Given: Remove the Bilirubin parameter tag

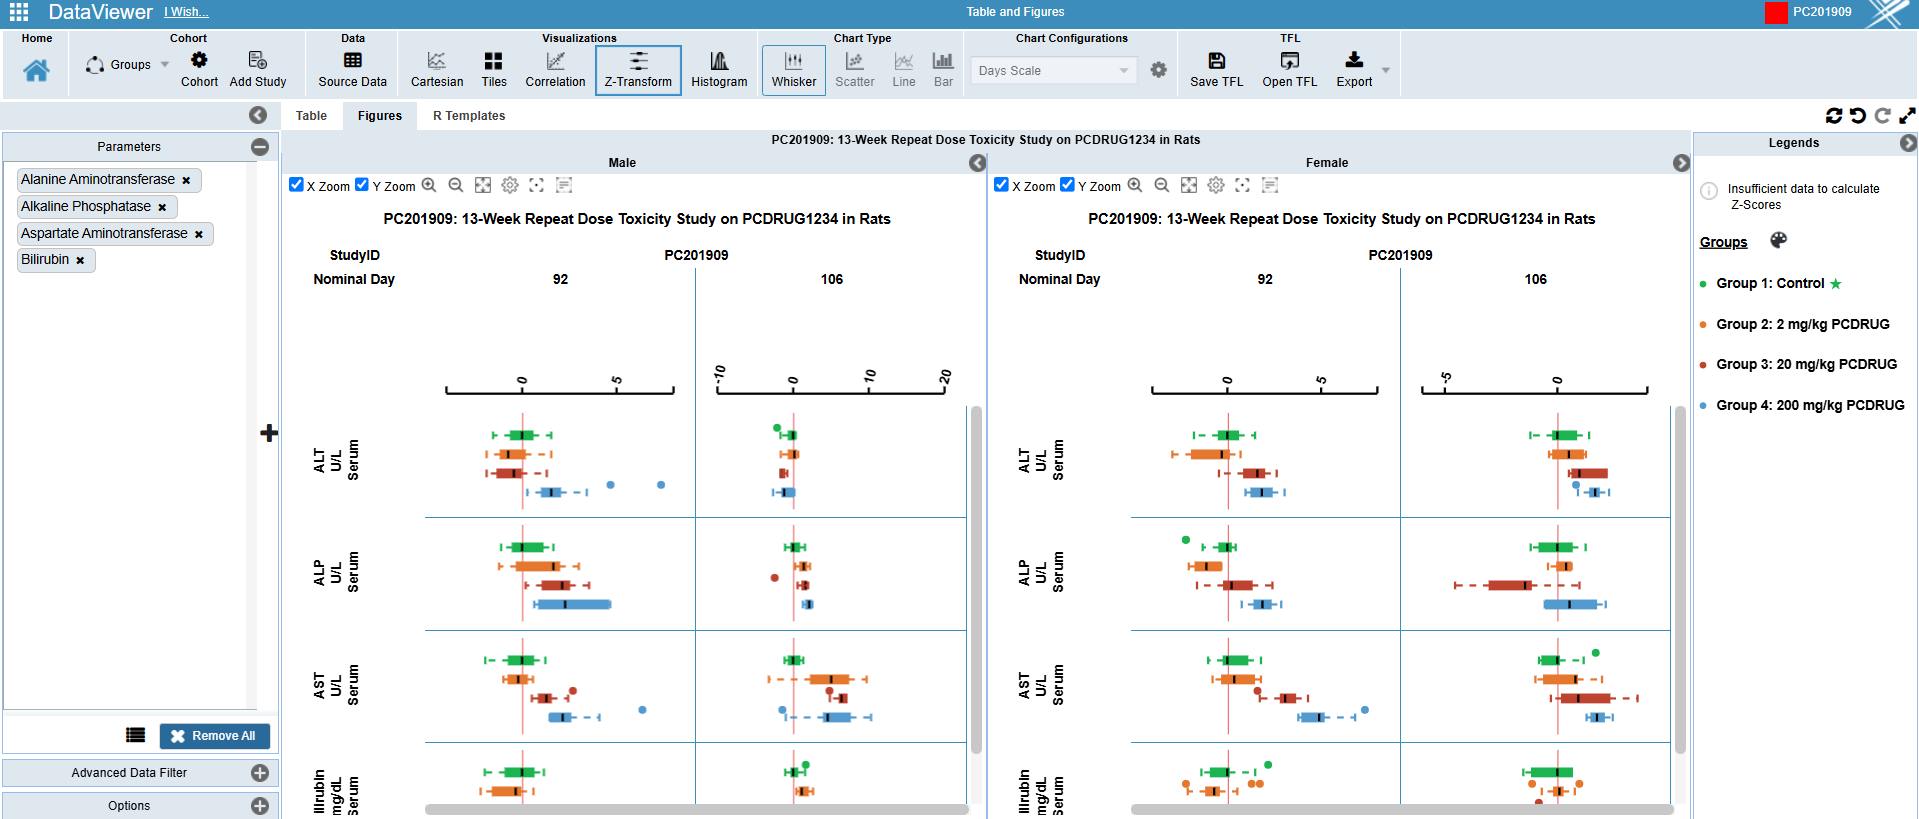Looking at the screenshot, I should [80, 261].
